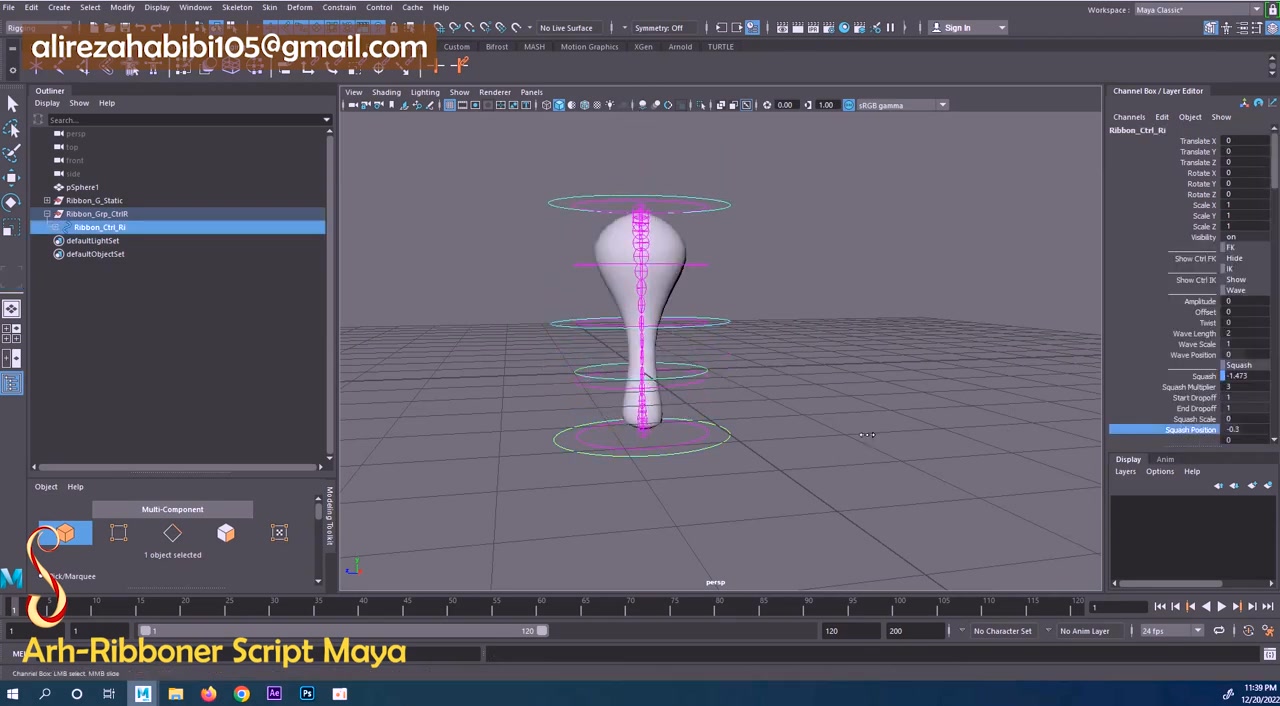This screenshot has height=706, width=1280.
Task: Go to end of playback range
Action: 1267,606
